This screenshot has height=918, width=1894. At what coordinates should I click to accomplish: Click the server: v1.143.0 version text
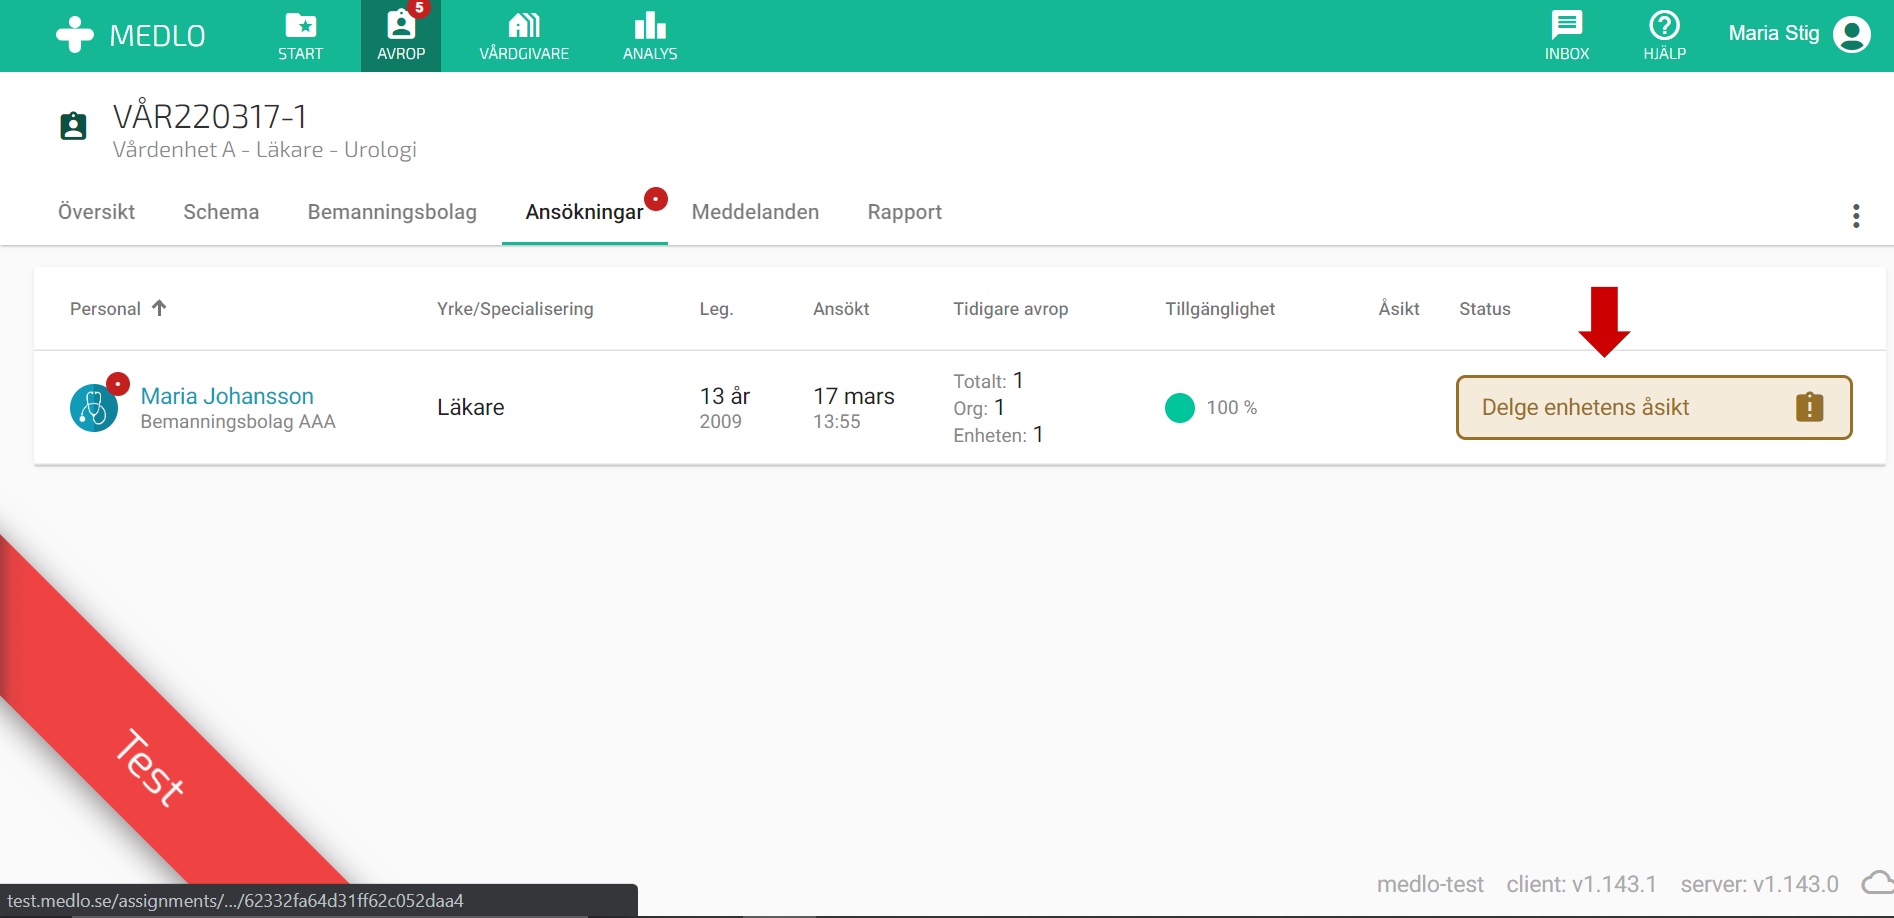click(x=1760, y=884)
